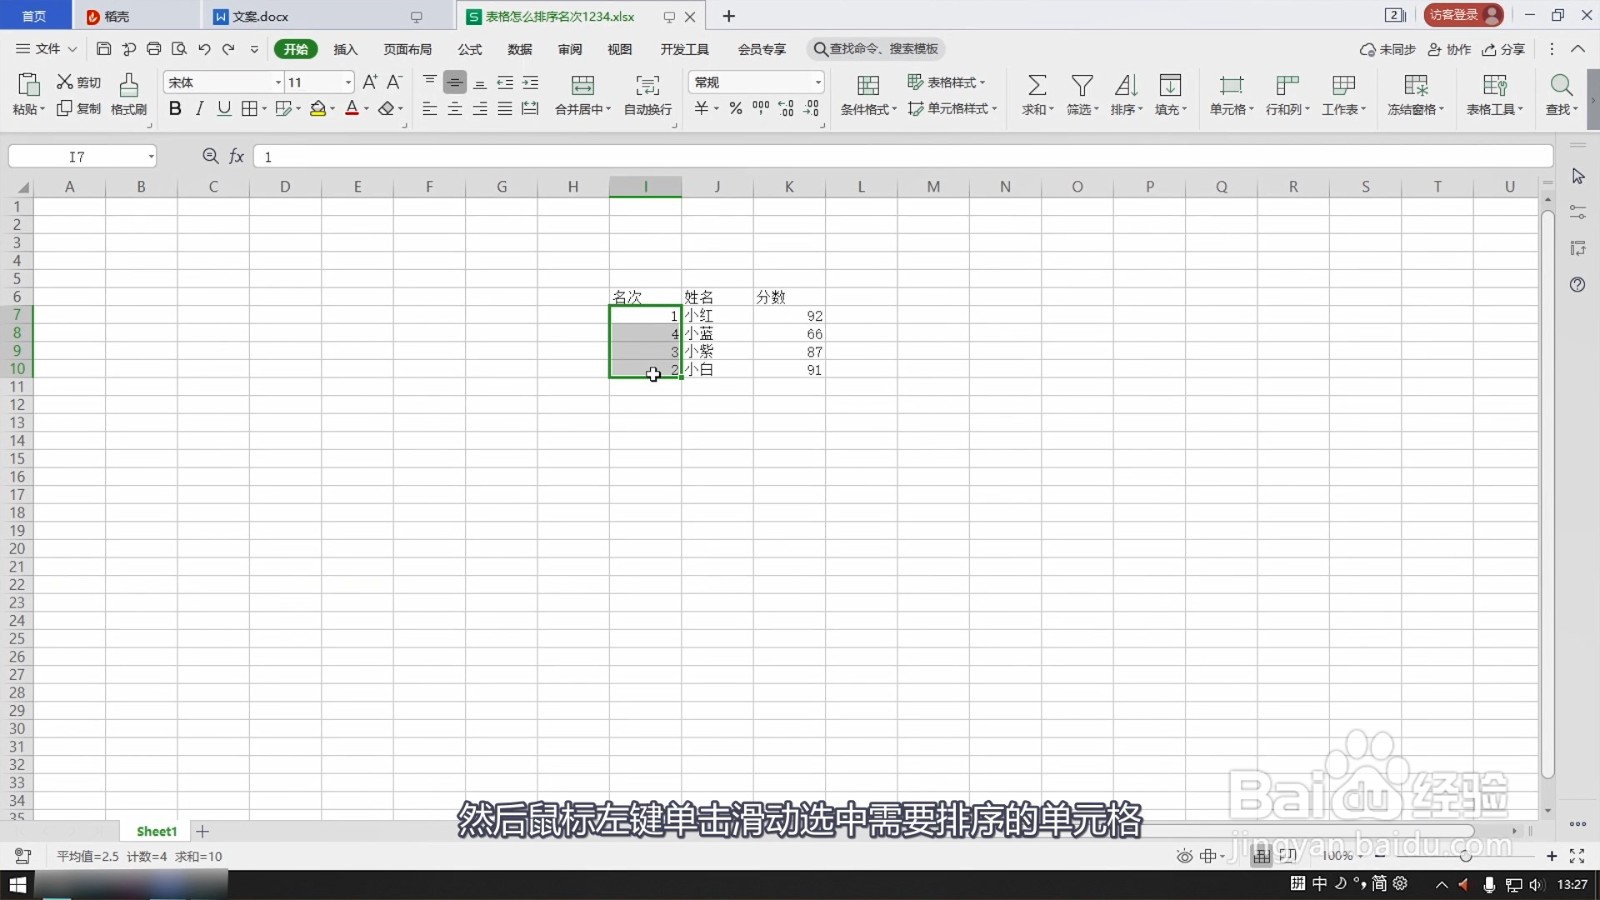Click the Fill 填充 icon
The height and width of the screenshot is (900, 1600).
click(1170, 85)
